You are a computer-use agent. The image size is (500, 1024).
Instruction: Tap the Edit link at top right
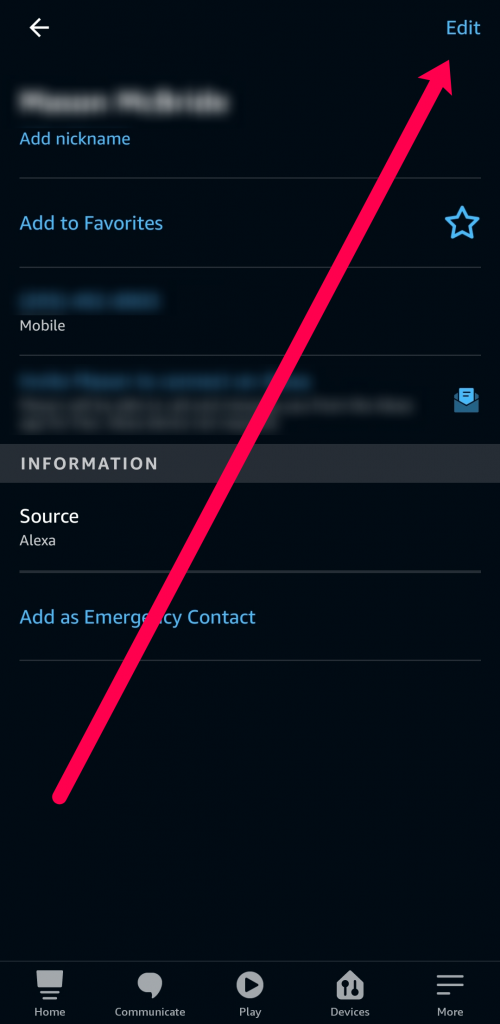coord(463,27)
